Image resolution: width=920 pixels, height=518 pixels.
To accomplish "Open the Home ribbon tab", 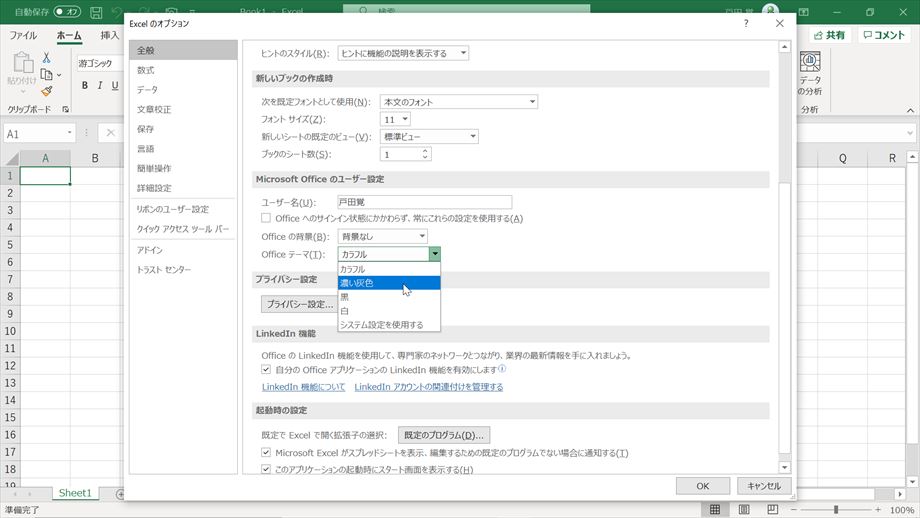I will 69,35.
